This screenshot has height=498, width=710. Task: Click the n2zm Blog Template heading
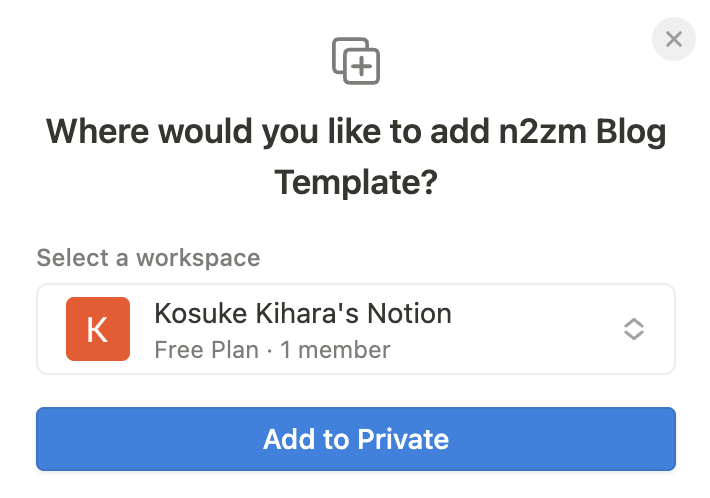(x=356, y=157)
